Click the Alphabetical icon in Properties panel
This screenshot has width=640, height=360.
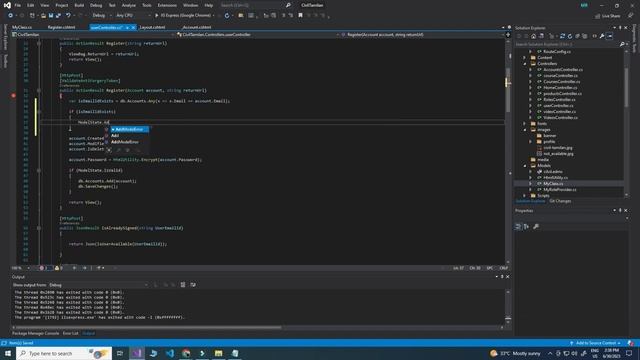[527, 227]
